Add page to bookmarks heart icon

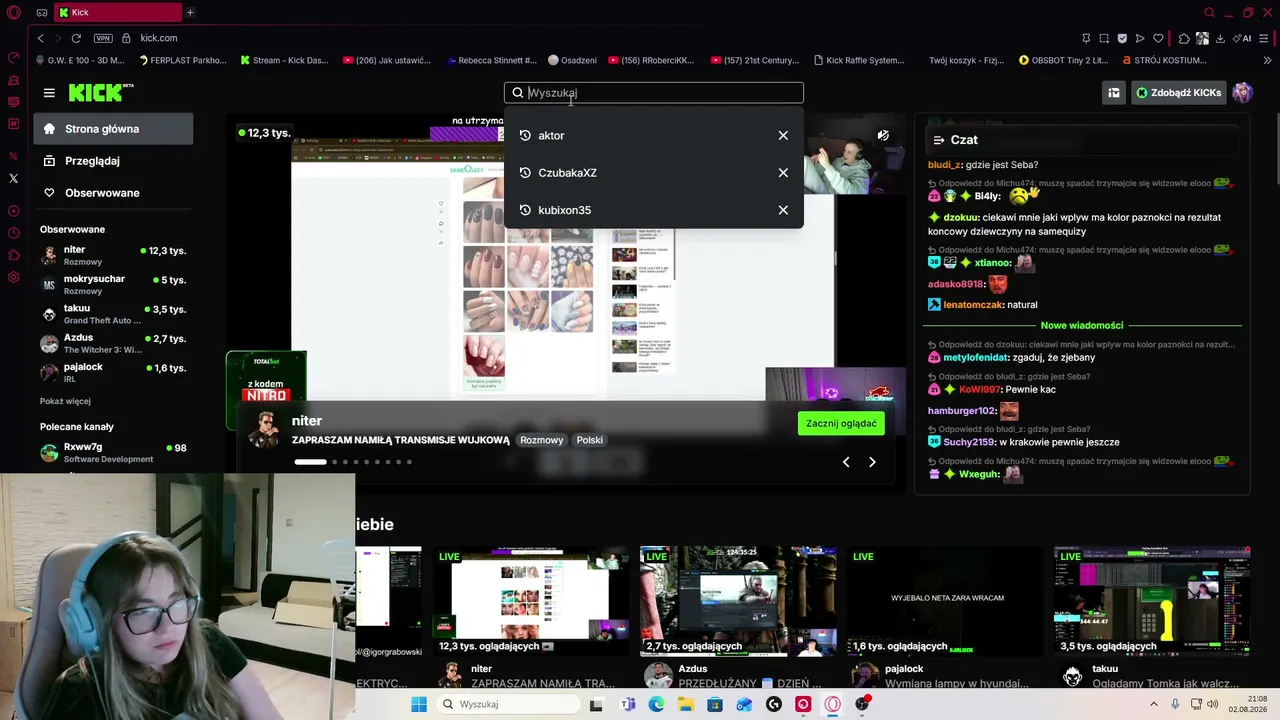tap(1158, 38)
